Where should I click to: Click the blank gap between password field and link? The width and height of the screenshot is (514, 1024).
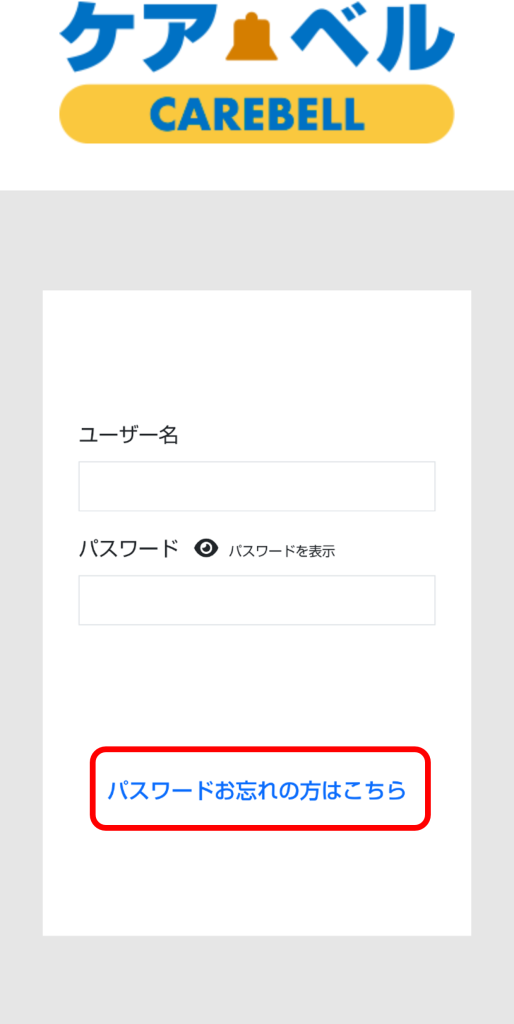coord(257,684)
